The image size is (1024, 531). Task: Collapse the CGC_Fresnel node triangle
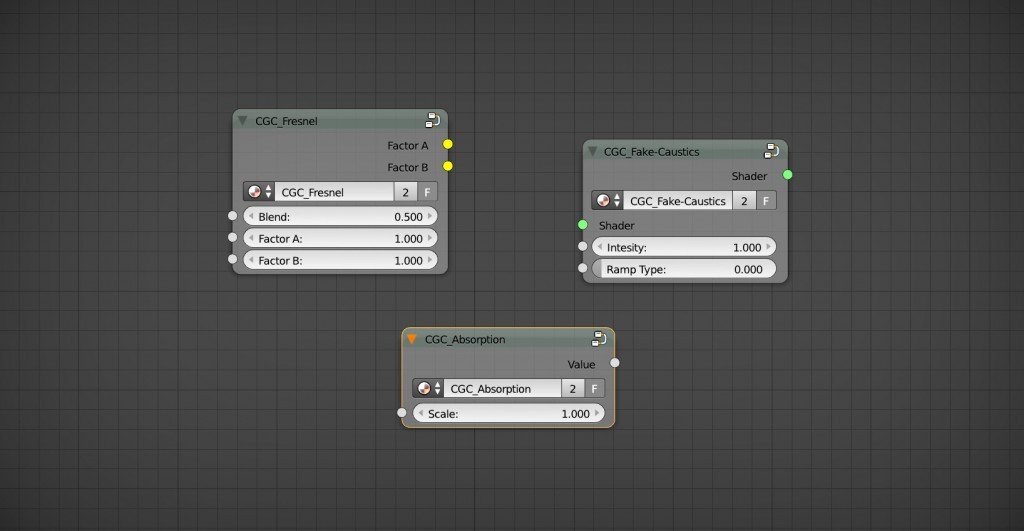point(243,121)
